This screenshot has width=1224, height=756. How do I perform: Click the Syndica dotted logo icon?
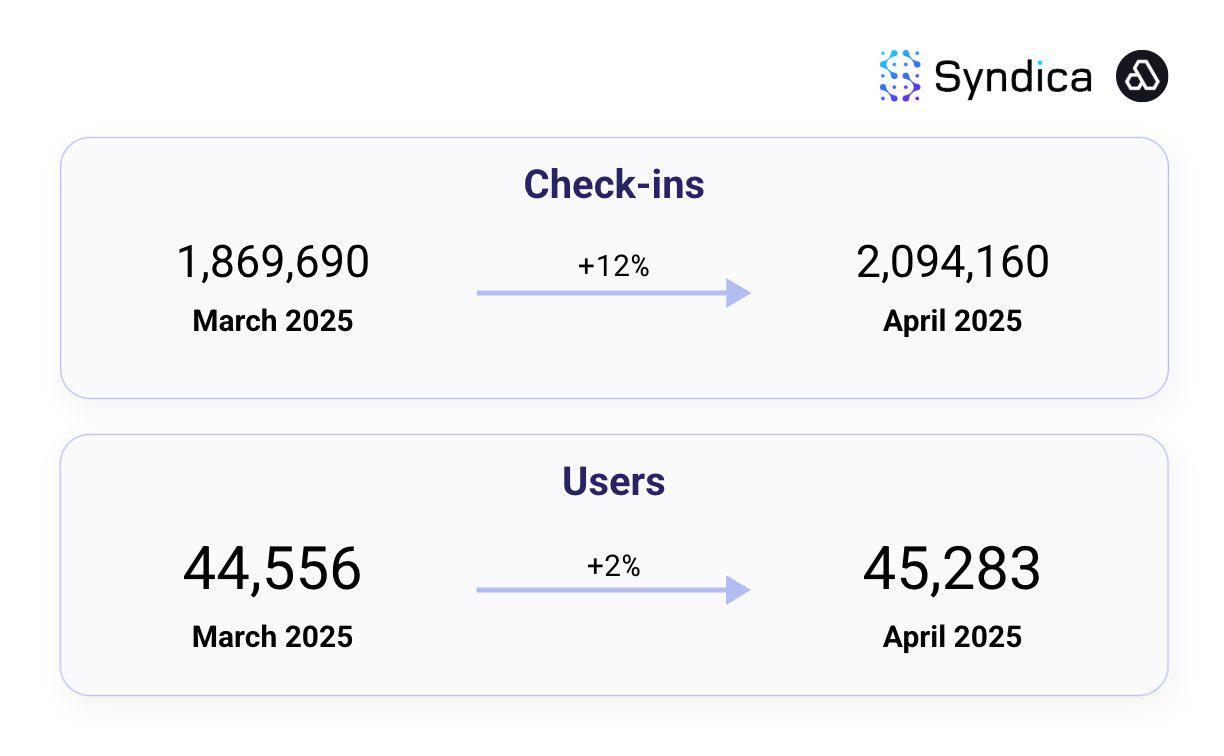pyautogui.click(x=899, y=76)
